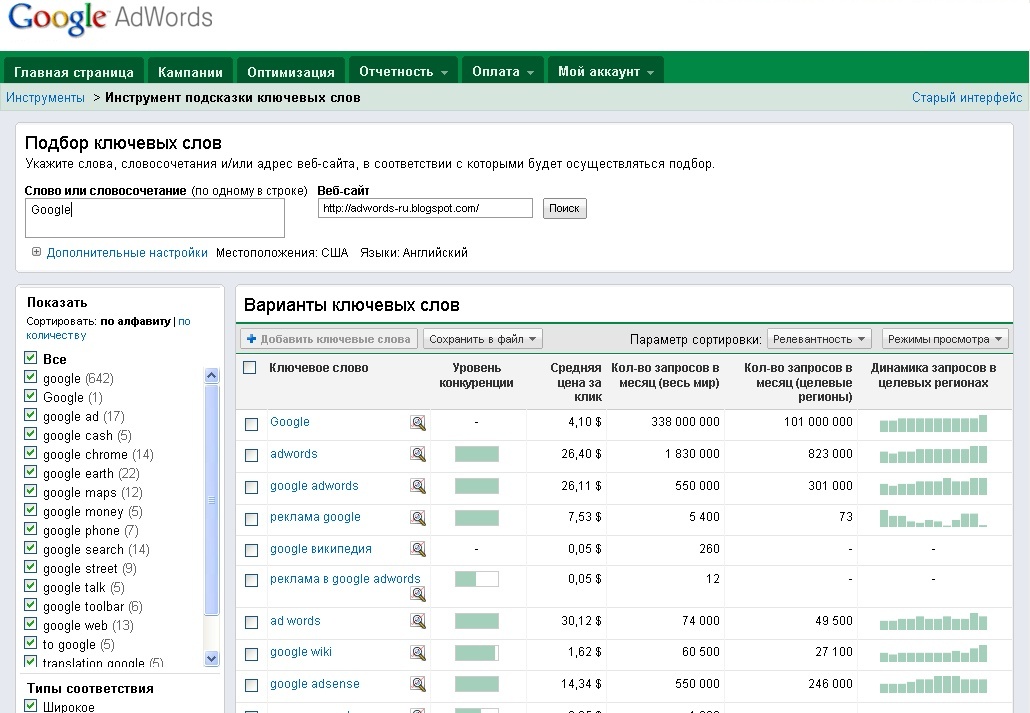Uncheck google toolbar (6) category
The image size is (1030, 713).
coord(30,606)
